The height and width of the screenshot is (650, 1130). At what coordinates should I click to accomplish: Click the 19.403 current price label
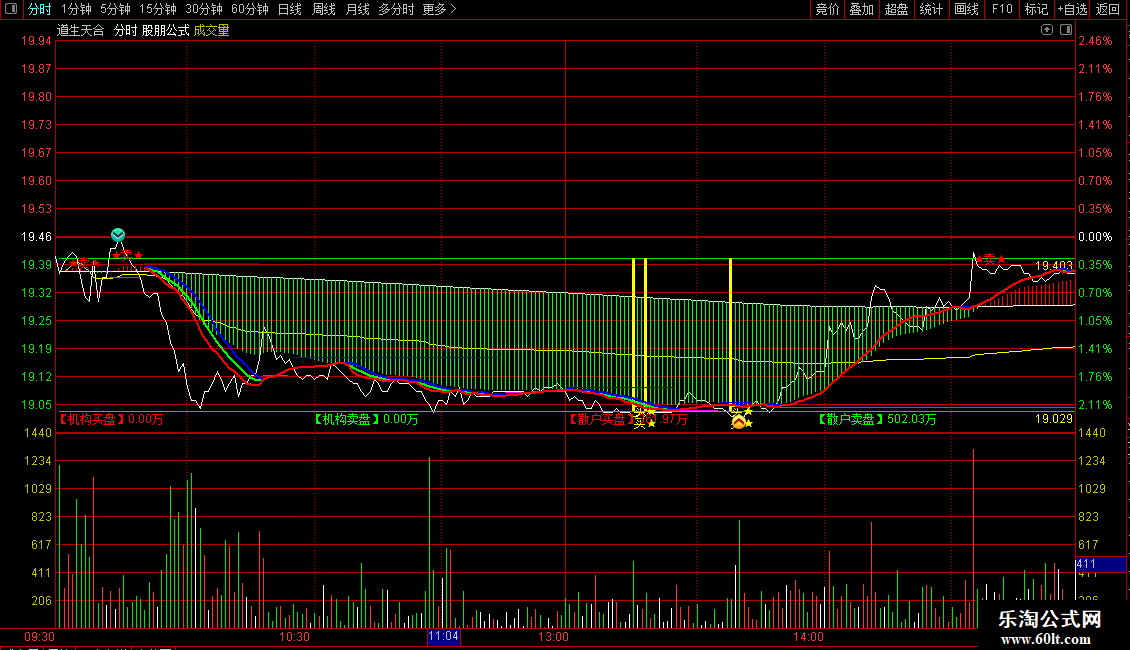[x=1054, y=266]
